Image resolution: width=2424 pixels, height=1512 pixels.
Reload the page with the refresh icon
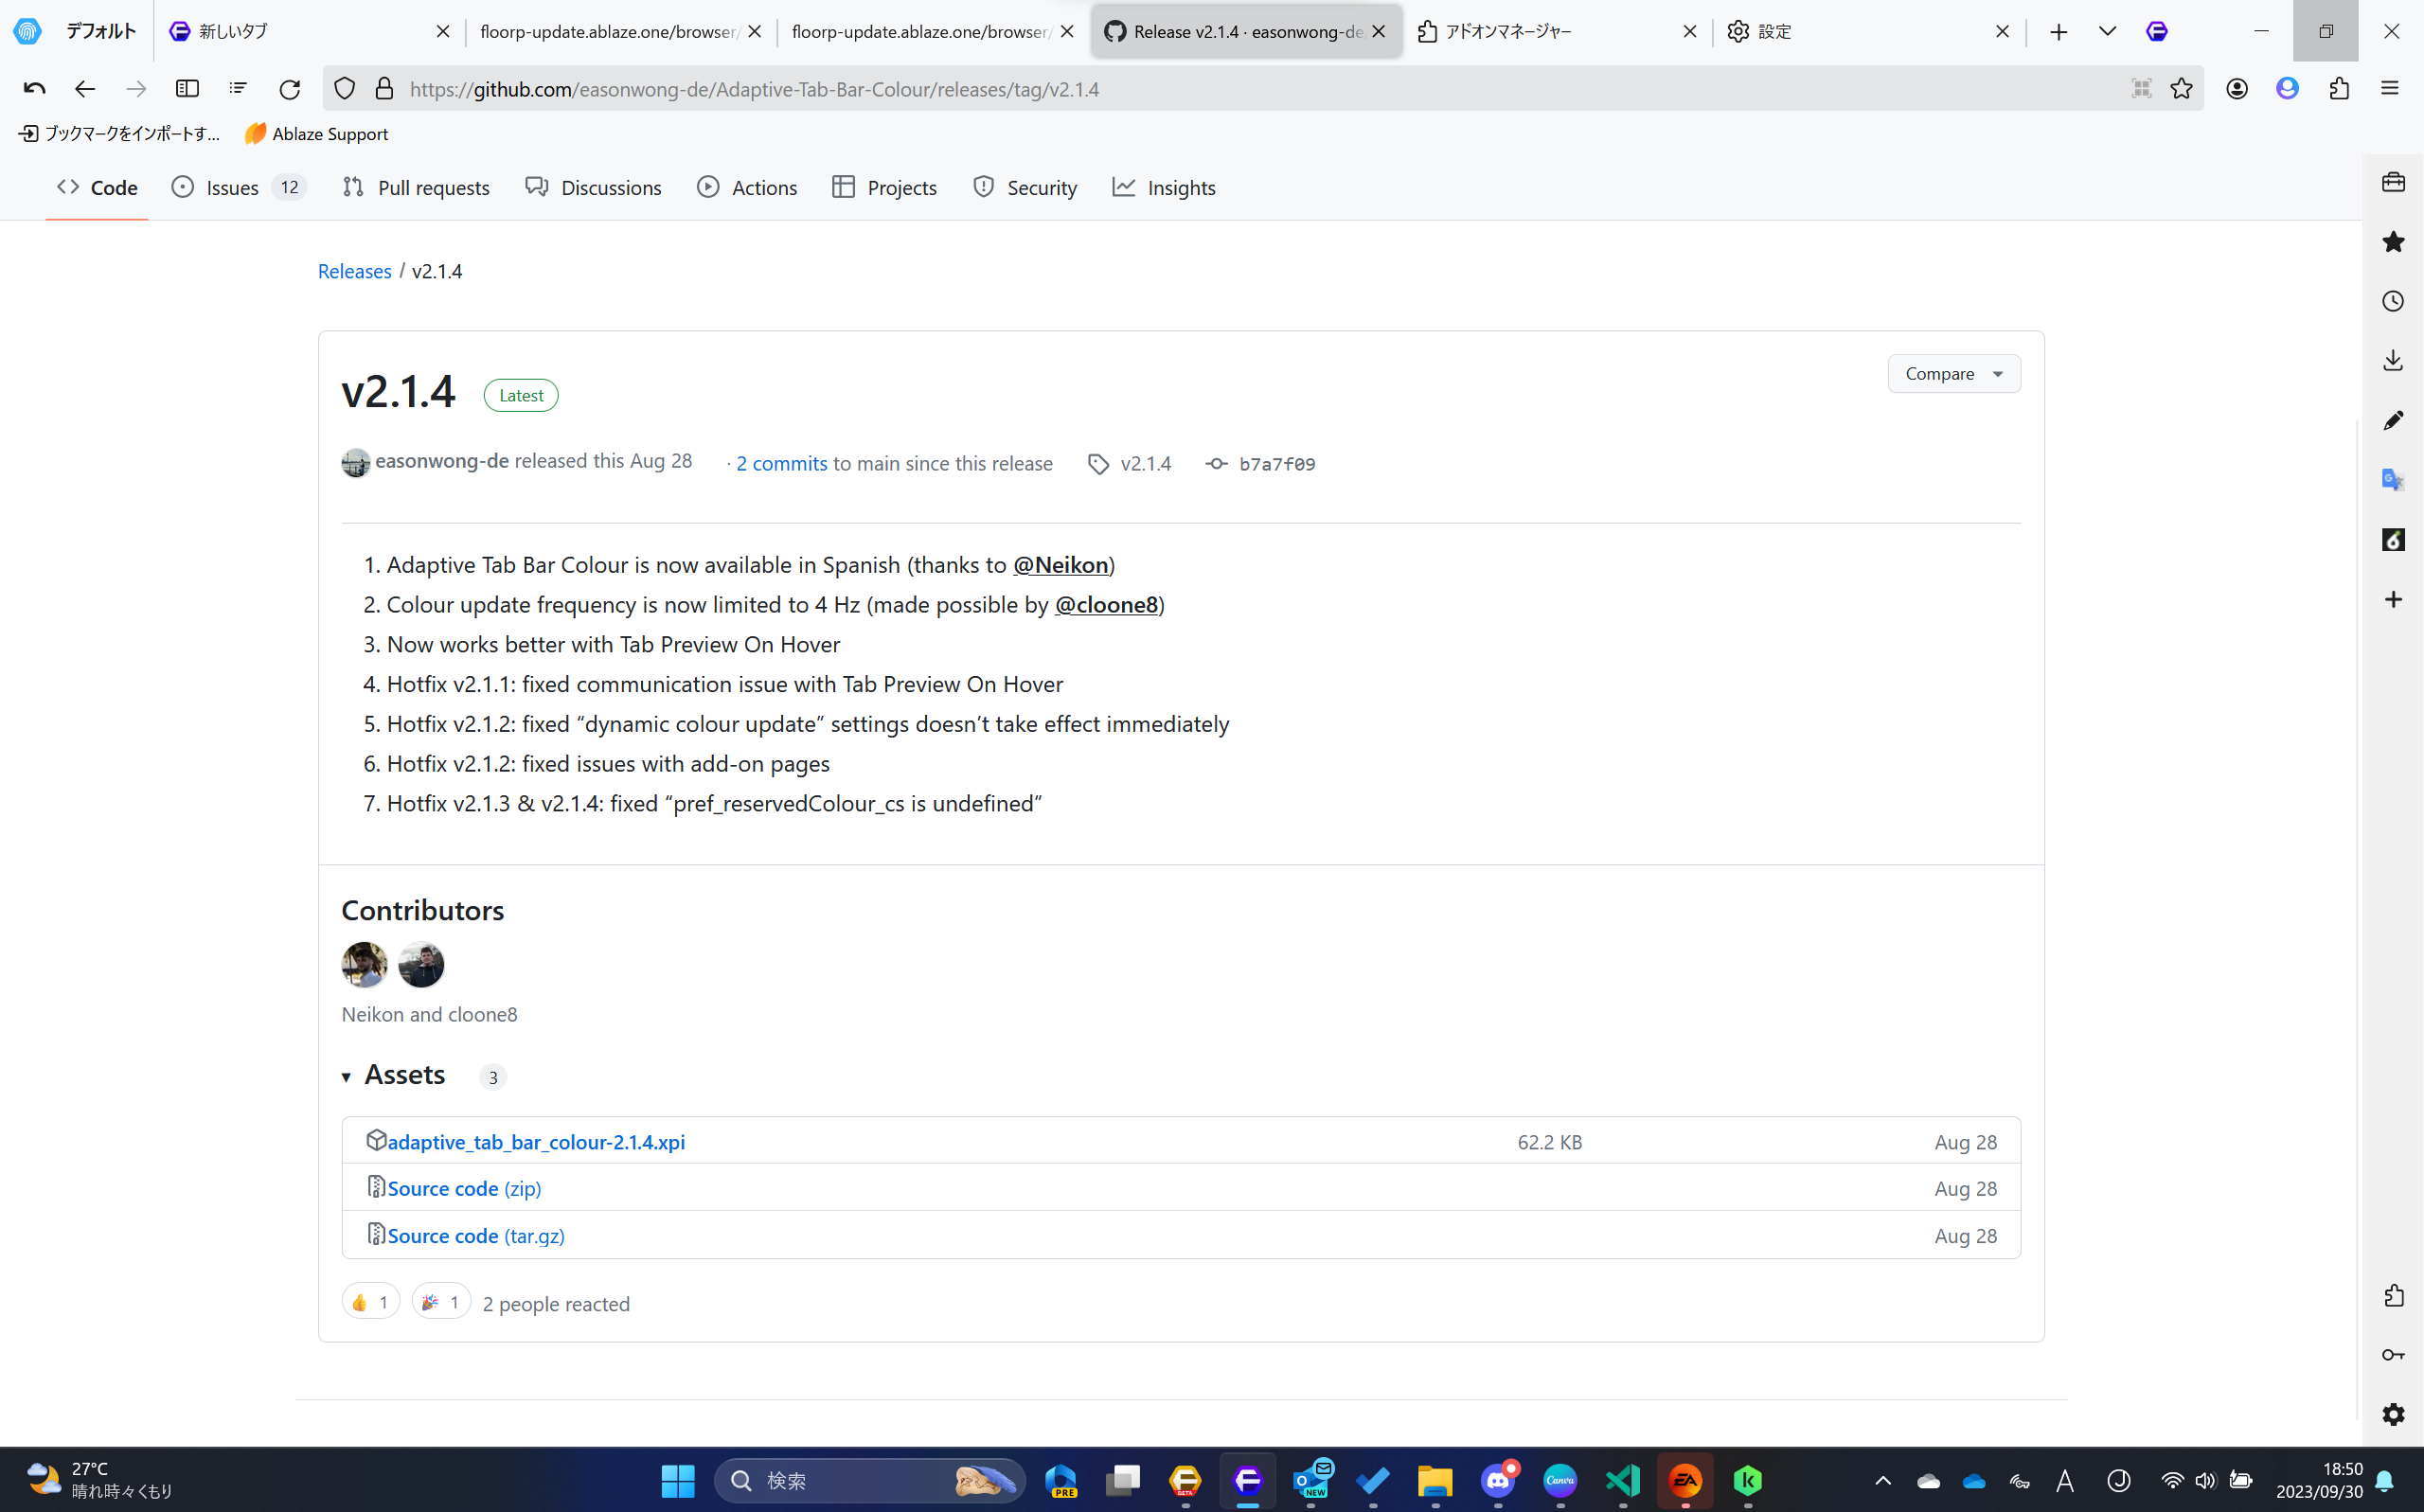click(290, 88)
